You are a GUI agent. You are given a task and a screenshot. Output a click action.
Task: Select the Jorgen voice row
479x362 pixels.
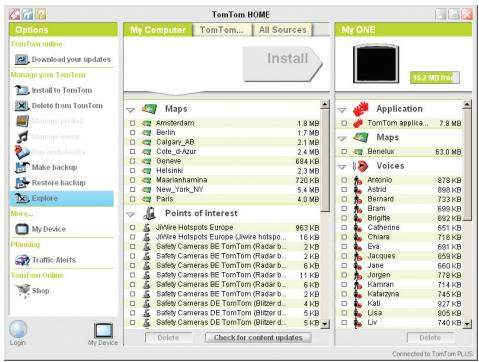click(x=400, y=275)
